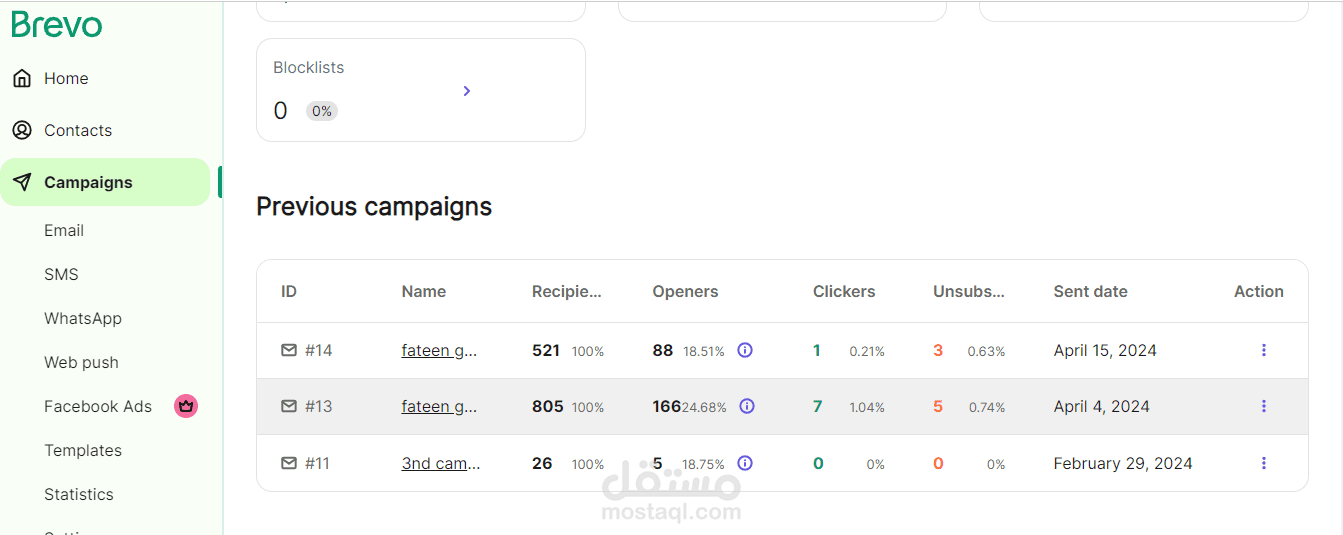Click the Sent date column header
The image size is (1343, 535).
pos(1090,292)
